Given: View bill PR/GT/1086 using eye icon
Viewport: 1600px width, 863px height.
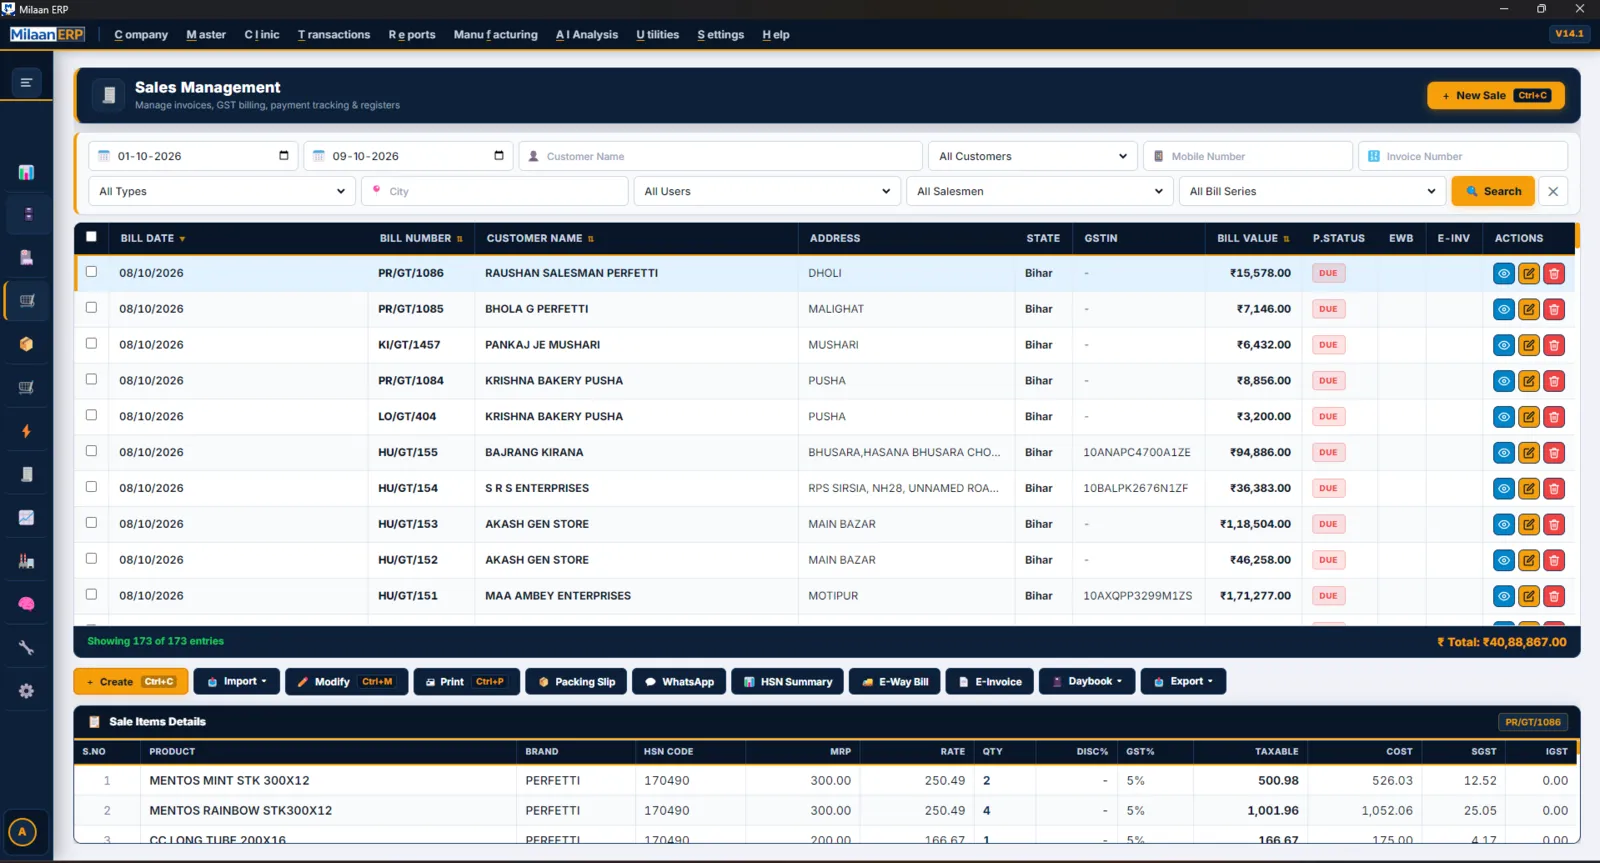Looking at the screenshot, I should (x=1503, y=273).
